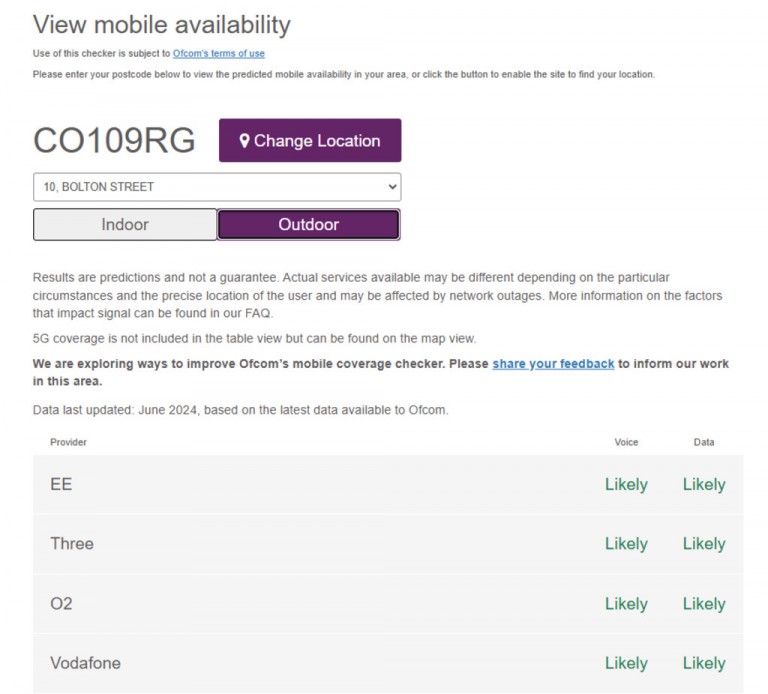This screenshot has height=694, width=768.
Task: Click the CO109RG postcode text
Action: click(x=114, y=141)
